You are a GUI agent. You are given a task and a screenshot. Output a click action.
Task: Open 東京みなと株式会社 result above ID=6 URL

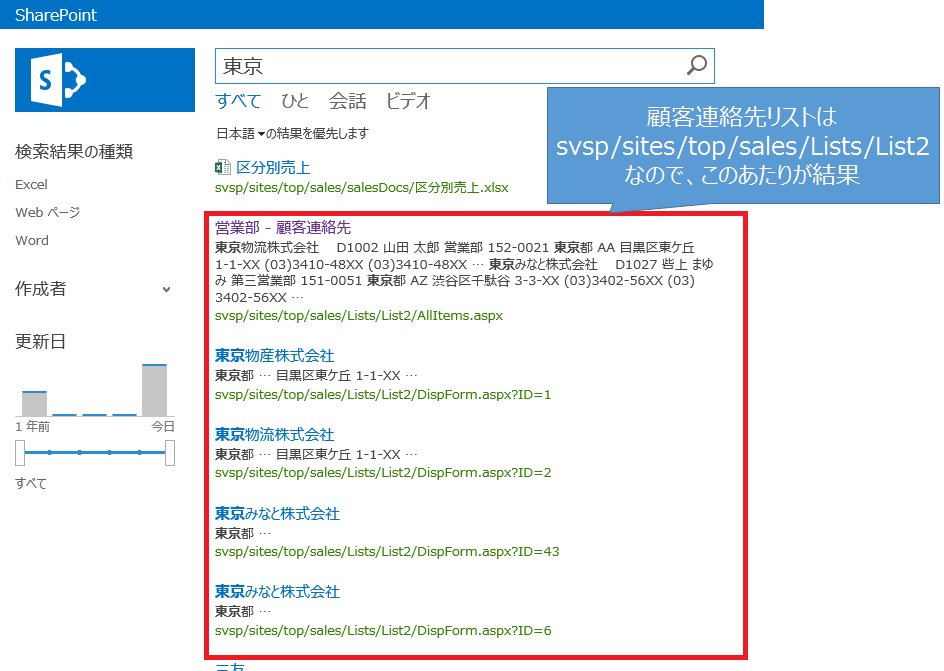278,592
